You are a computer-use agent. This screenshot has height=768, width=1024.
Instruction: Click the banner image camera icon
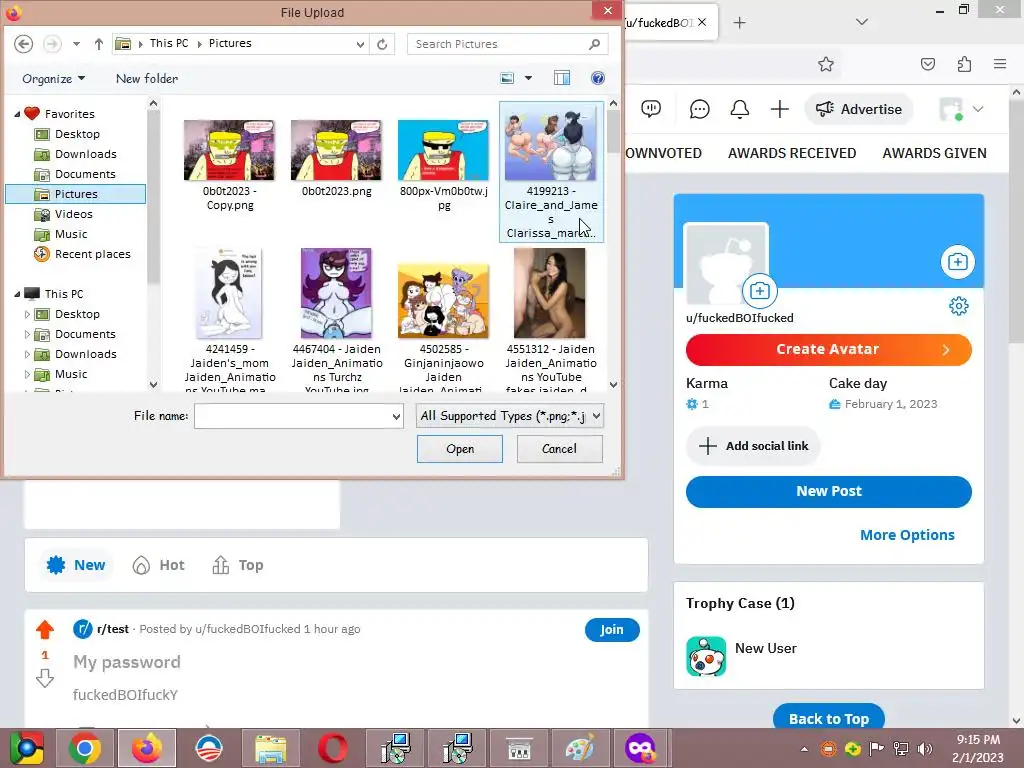(957, 262)
